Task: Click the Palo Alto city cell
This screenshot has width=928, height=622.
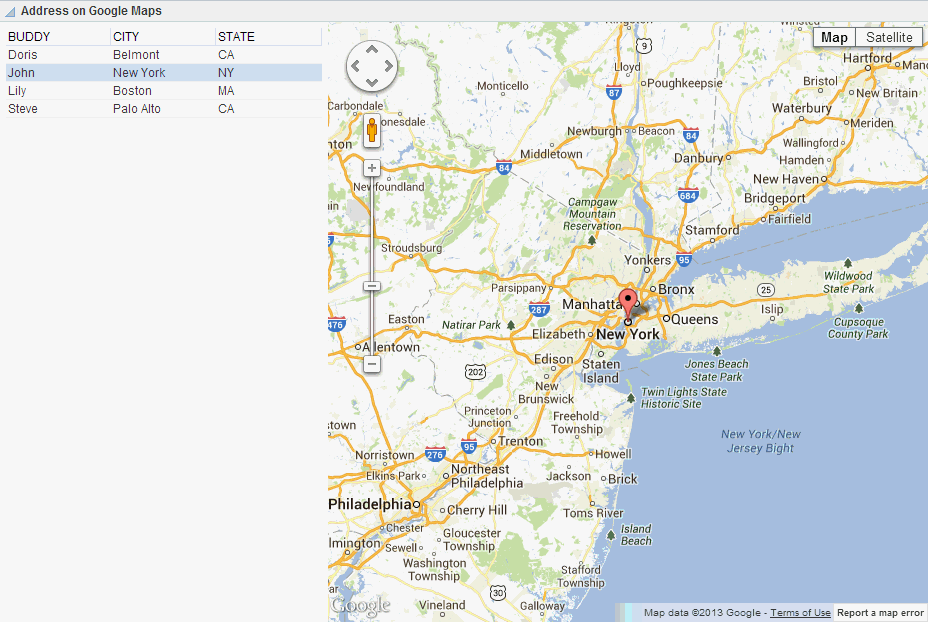Action: tap(137, 109)
